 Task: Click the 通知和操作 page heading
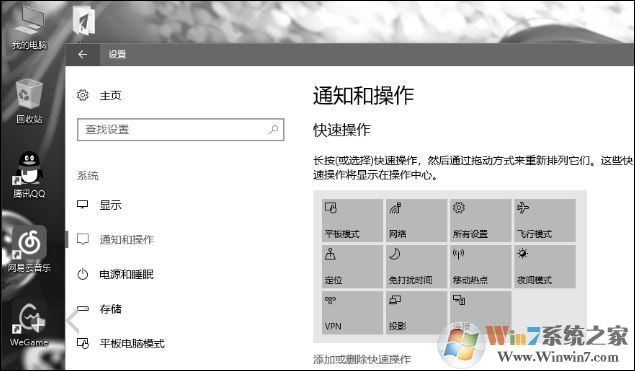pyautogui.click(x=363, y=96)
